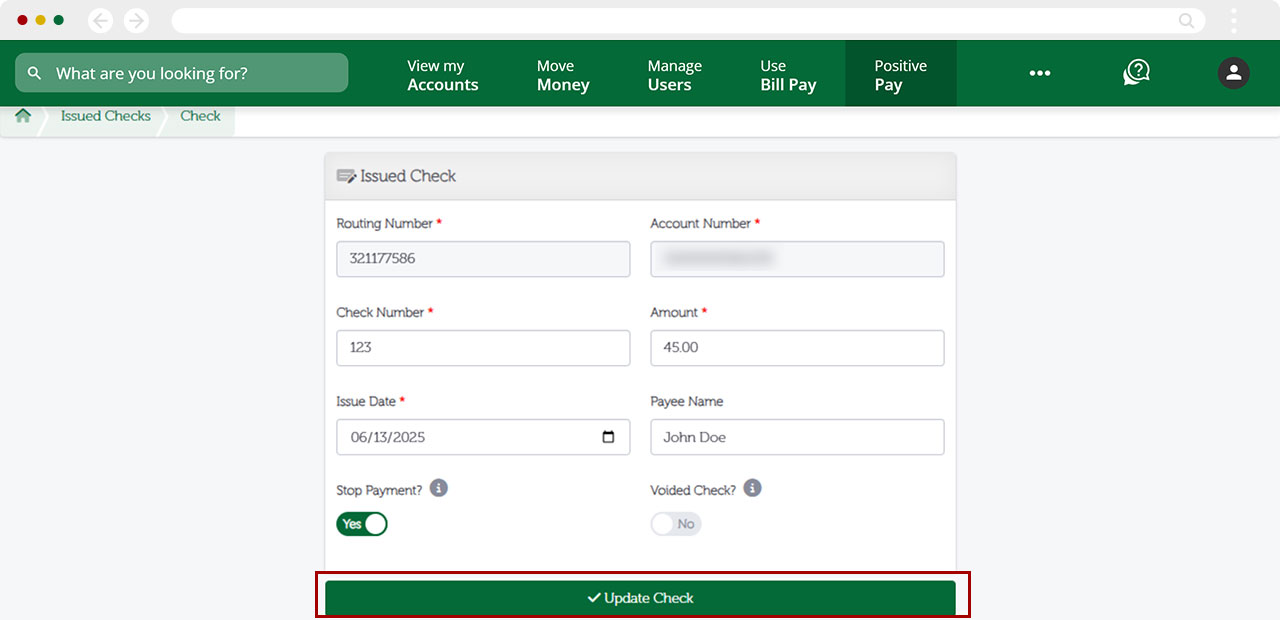Screen dimensions: 1280x620
Task: Click the red browser window dot
Action: point(22,20)
